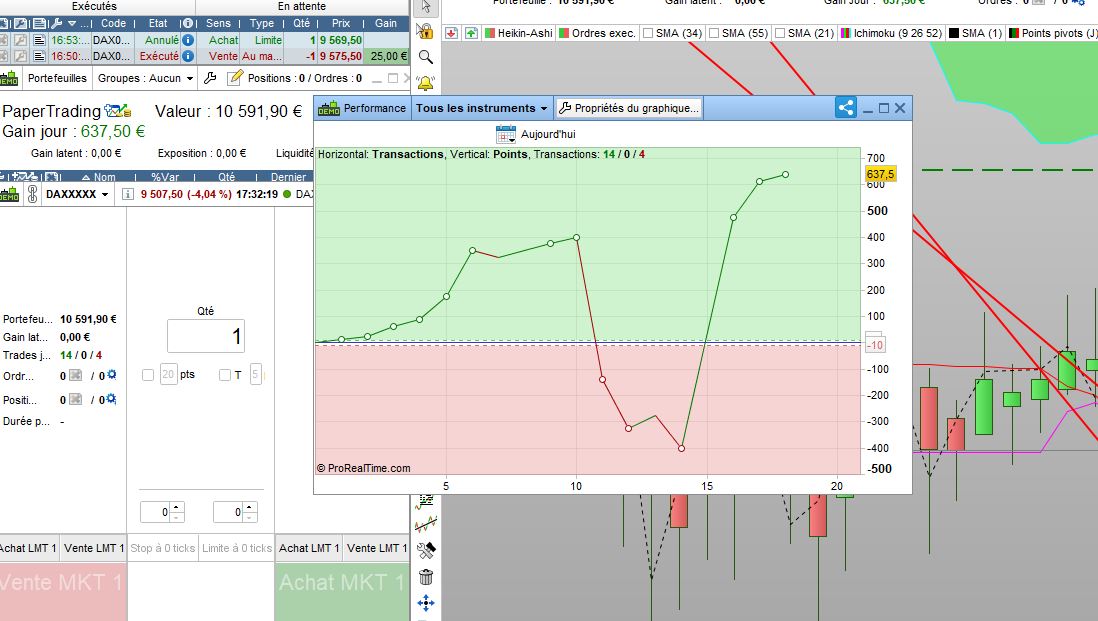Click the 637,5 yellow axis value label
Viewport: 1098px width, 621px height.
[x=880, y=174]
